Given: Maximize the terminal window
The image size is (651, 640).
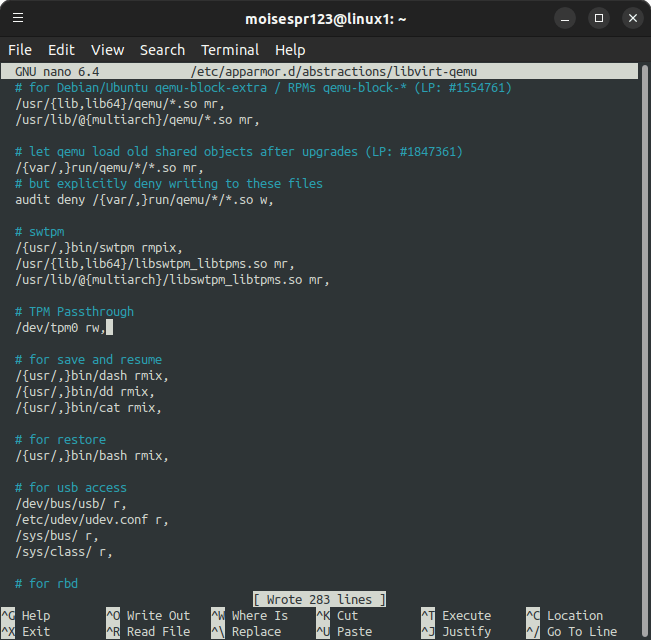Looking at the screenshot, I should [x=599, y=18].
